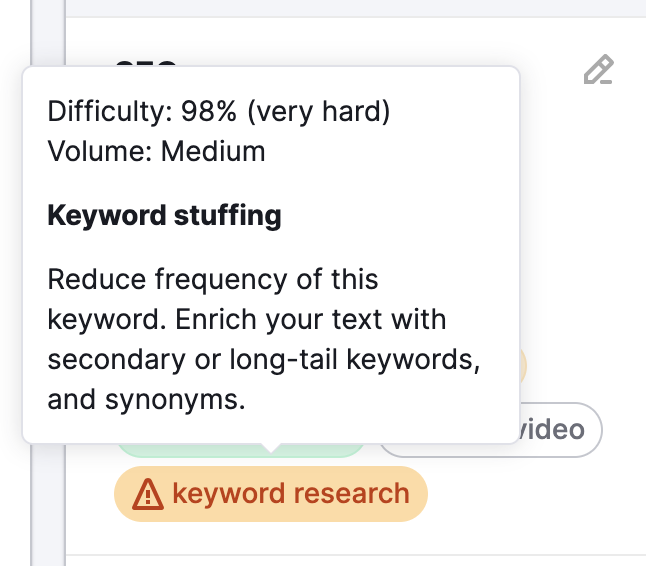Click the tooltip's small pointer arrow

click(271, 449)
